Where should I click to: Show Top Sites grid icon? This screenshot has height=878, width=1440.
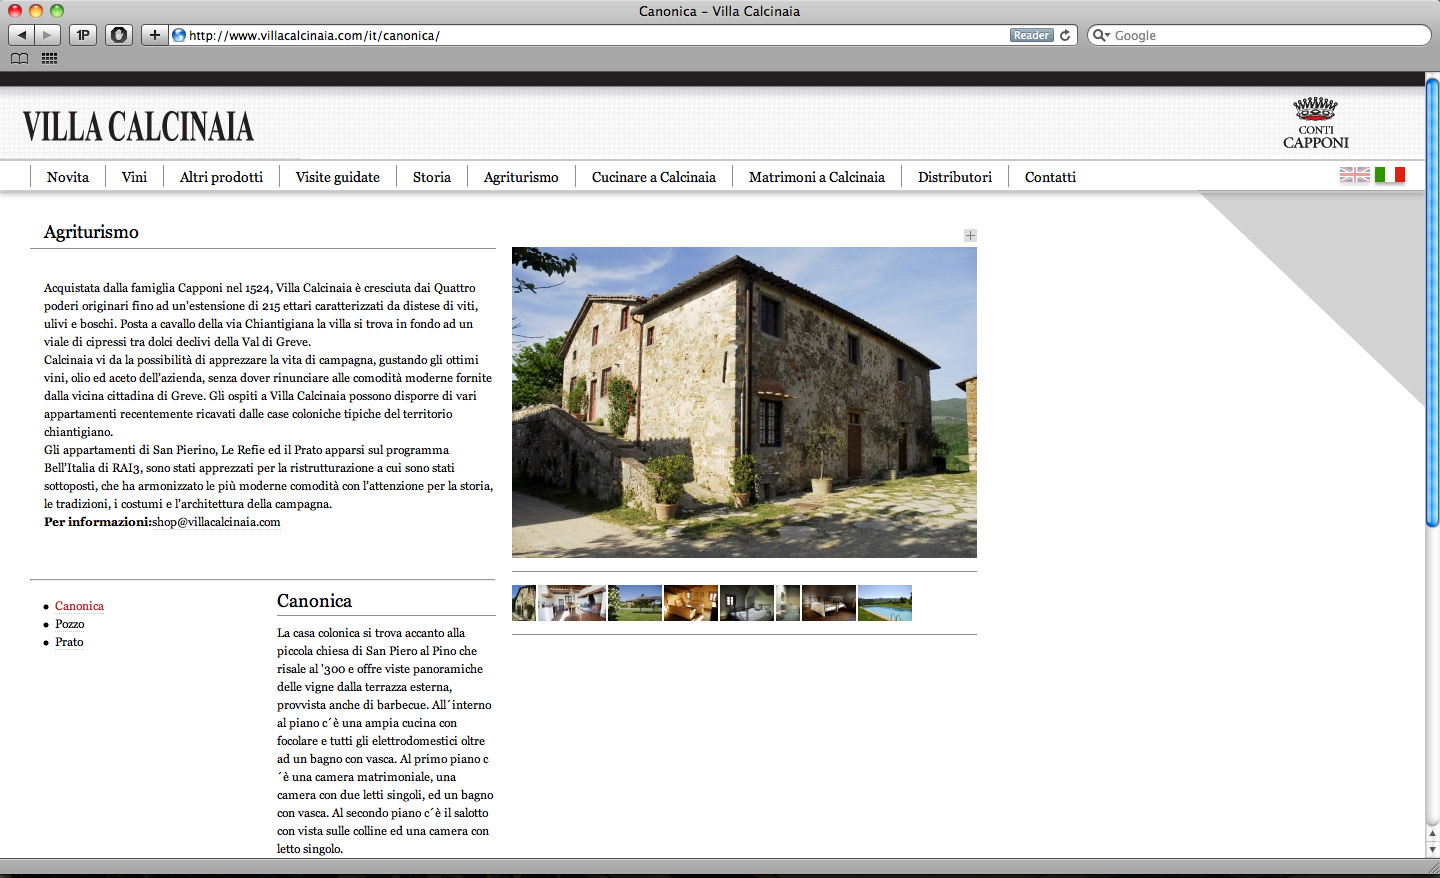(49, 59)
